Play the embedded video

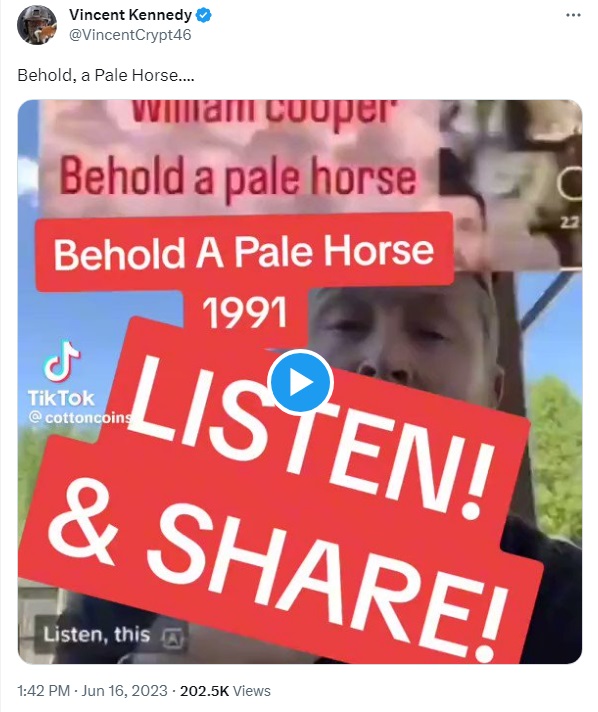point(300,382)
